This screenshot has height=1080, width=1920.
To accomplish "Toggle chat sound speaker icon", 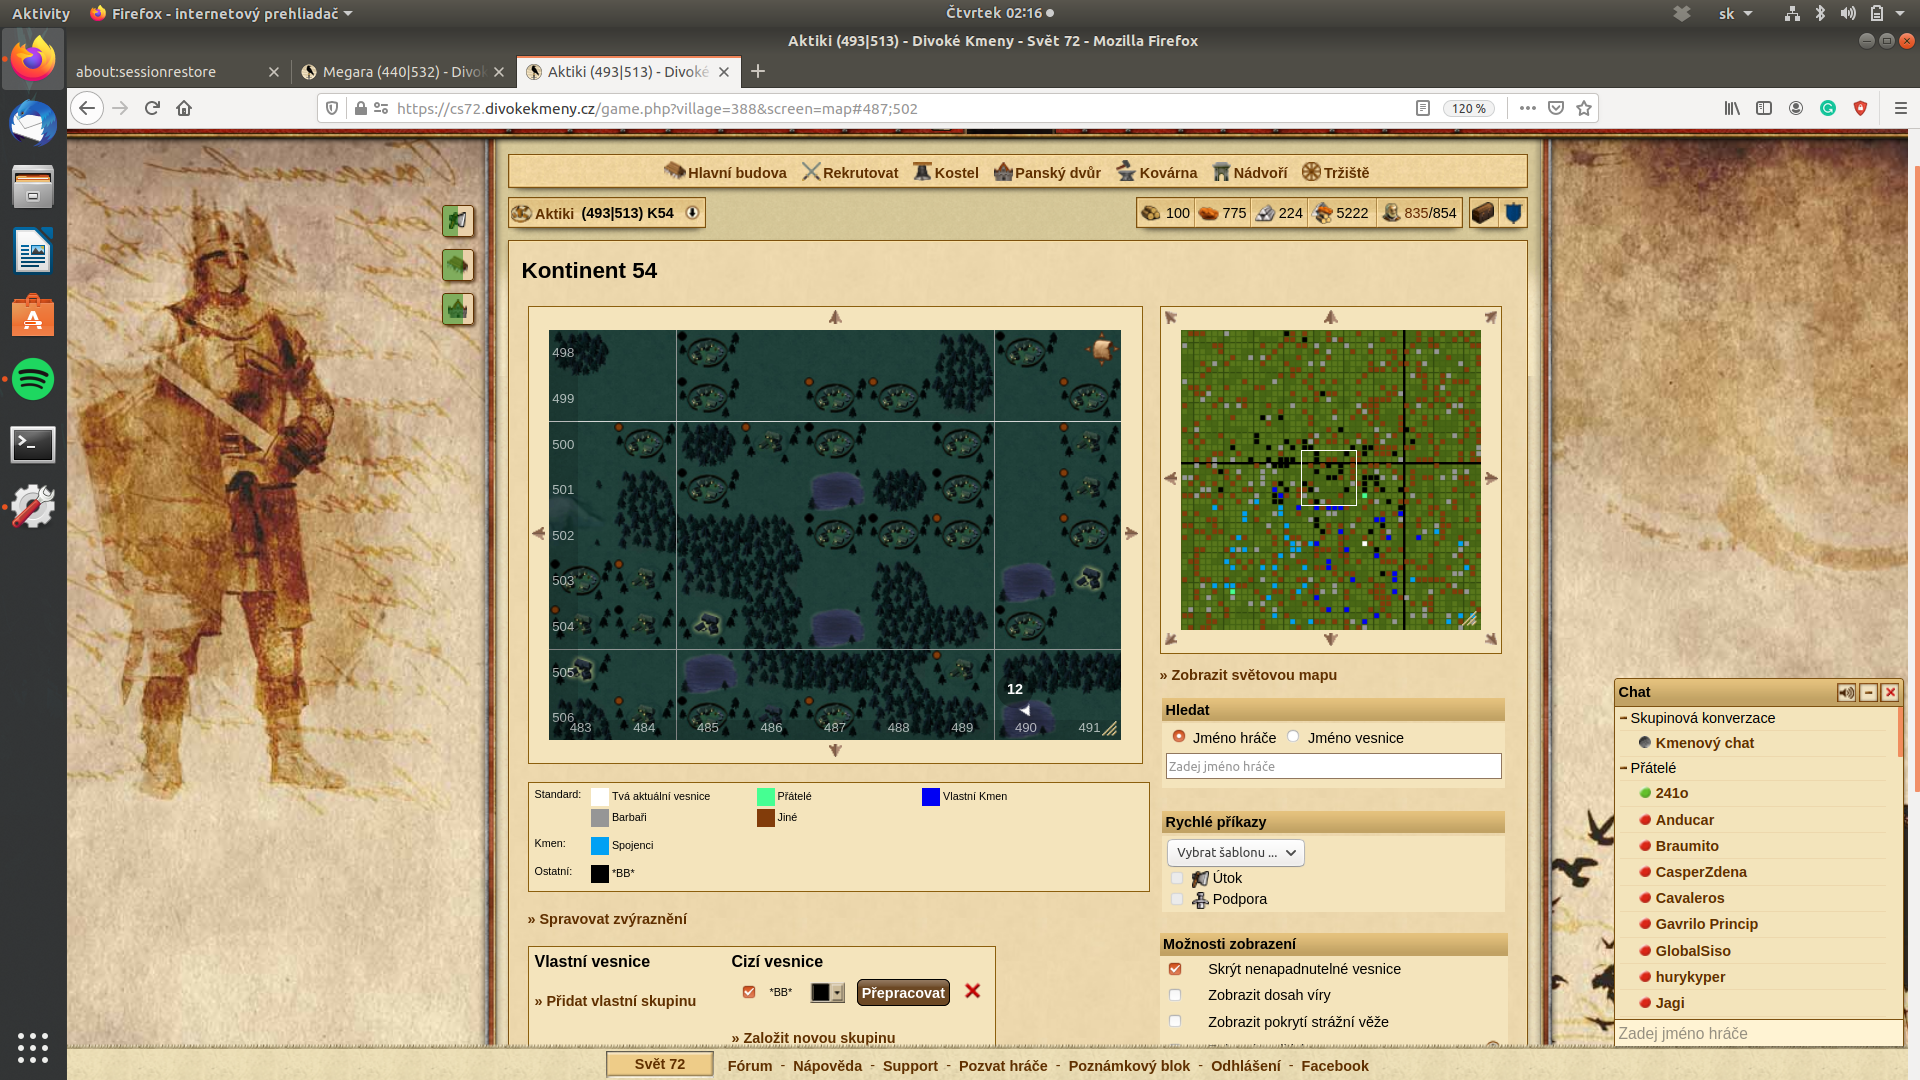I will pyautogui.click(x=1846, y=692).
